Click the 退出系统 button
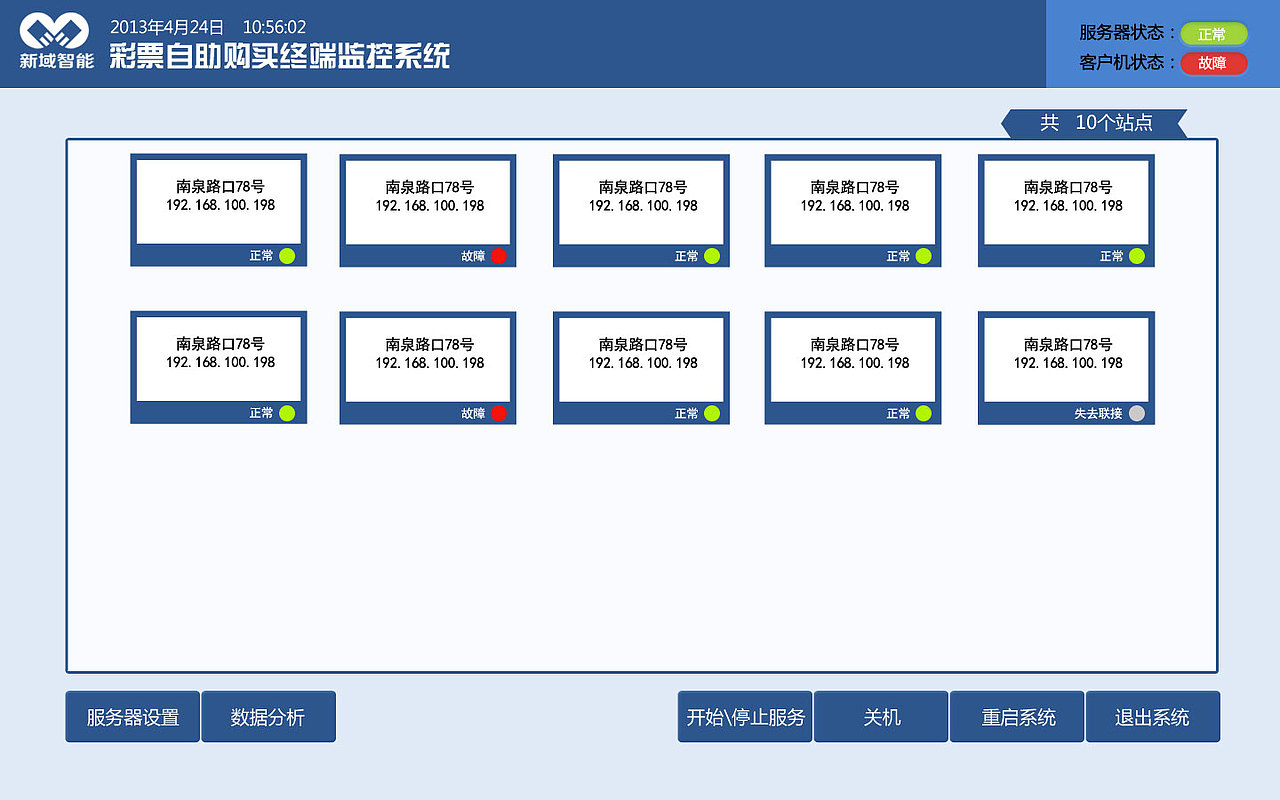The height and width of the screenshot is (800, 1280). [x=1153, y=717]
